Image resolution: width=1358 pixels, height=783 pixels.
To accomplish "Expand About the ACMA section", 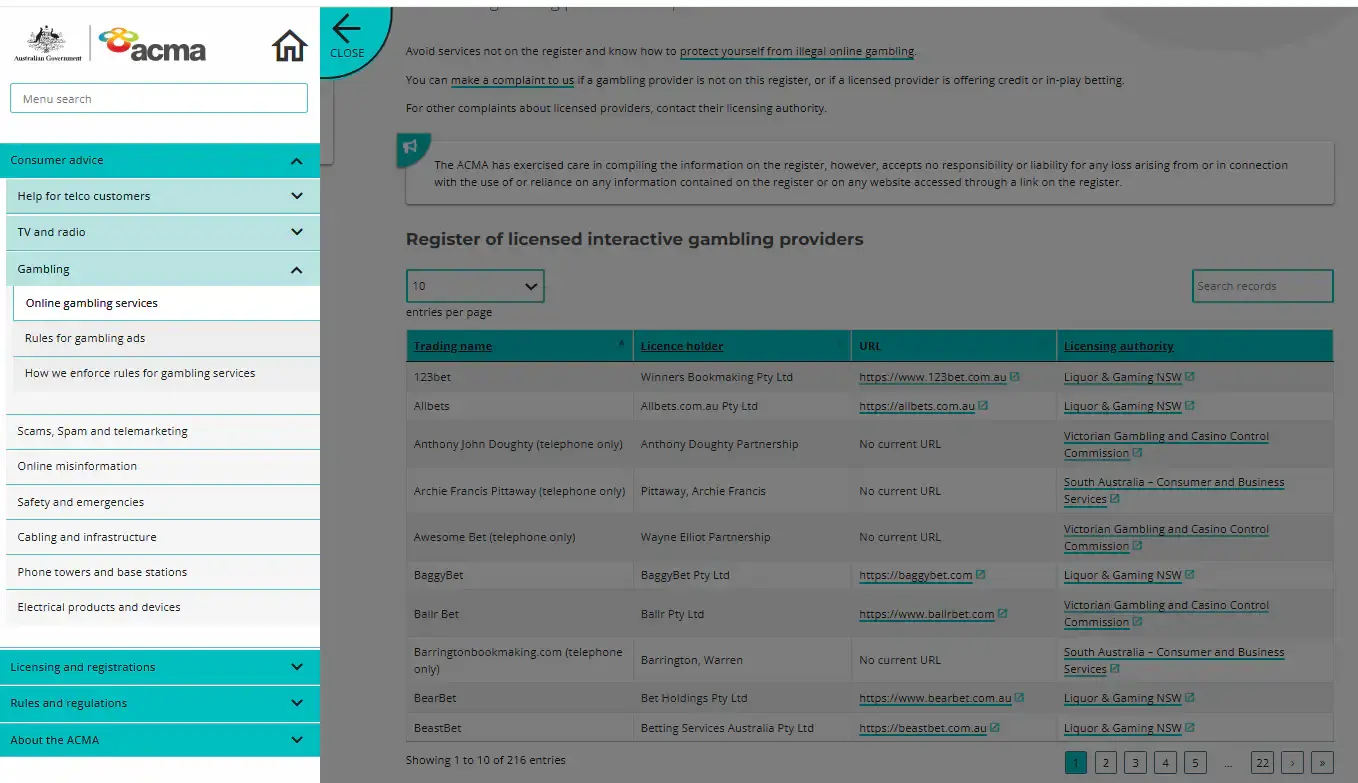I will point(297,740).
